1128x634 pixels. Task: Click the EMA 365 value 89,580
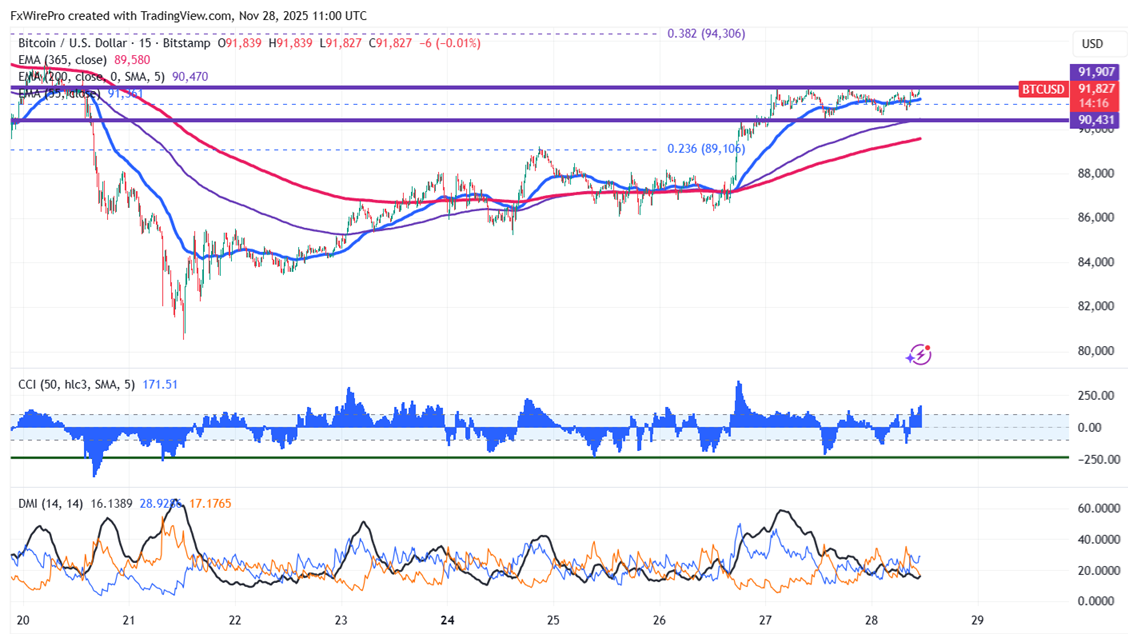point(132,60)
